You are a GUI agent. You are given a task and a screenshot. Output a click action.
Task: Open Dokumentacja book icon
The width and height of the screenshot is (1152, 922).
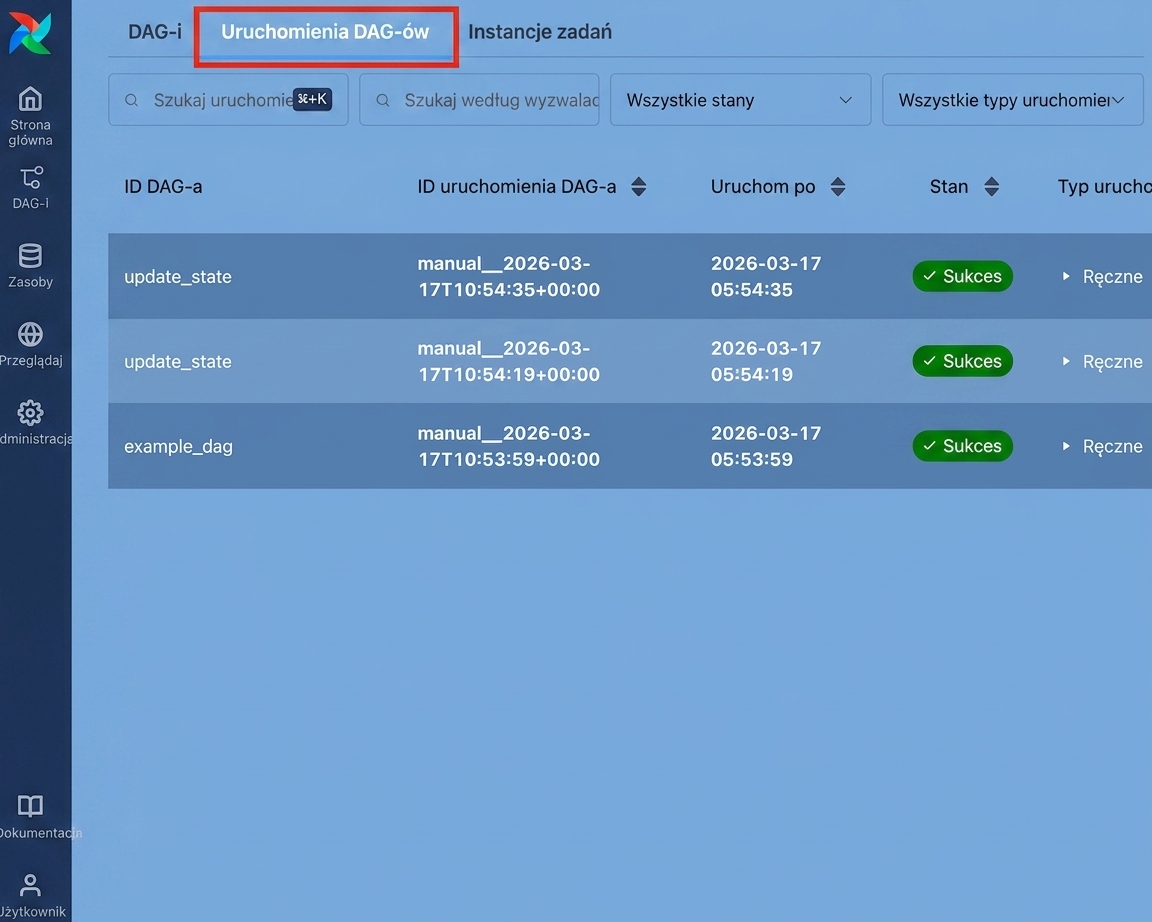(30, 806)
